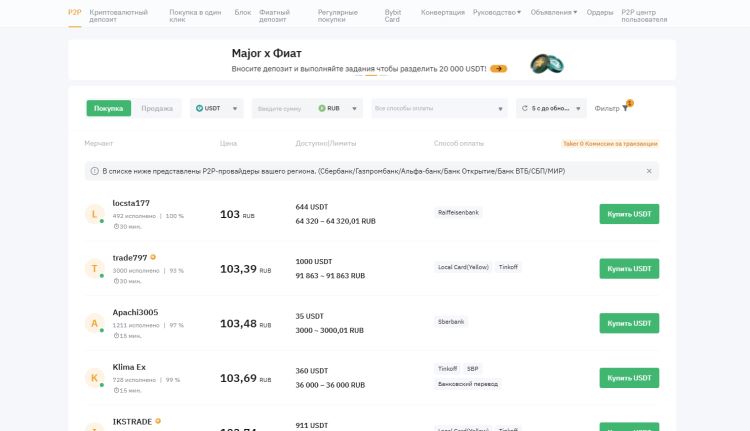Open the Конвертация tab
The width and height of the screenshot is (750, 431).
(x=443, y=13)
